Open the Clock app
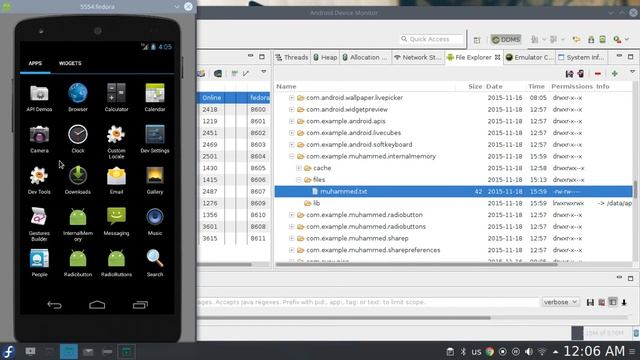 [78, 139]
